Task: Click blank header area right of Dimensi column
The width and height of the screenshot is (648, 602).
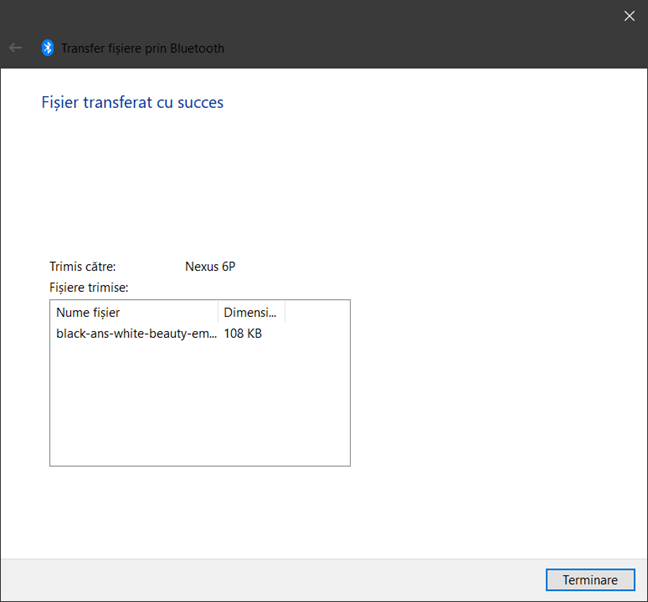Action: 317,313
